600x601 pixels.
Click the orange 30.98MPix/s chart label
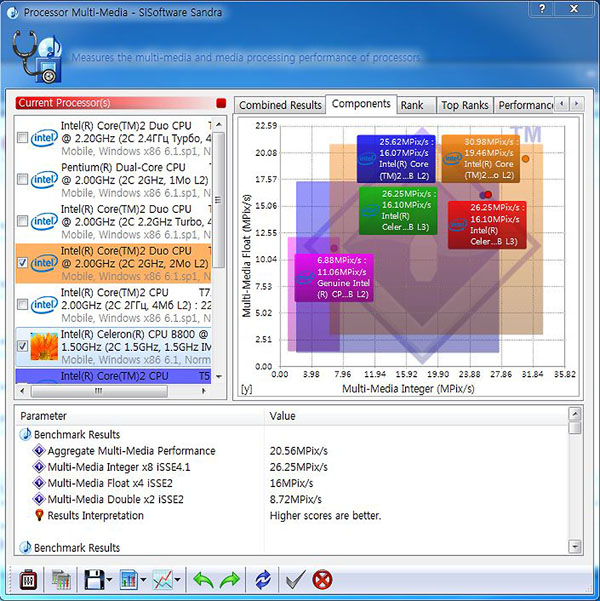tap(481, 158)
